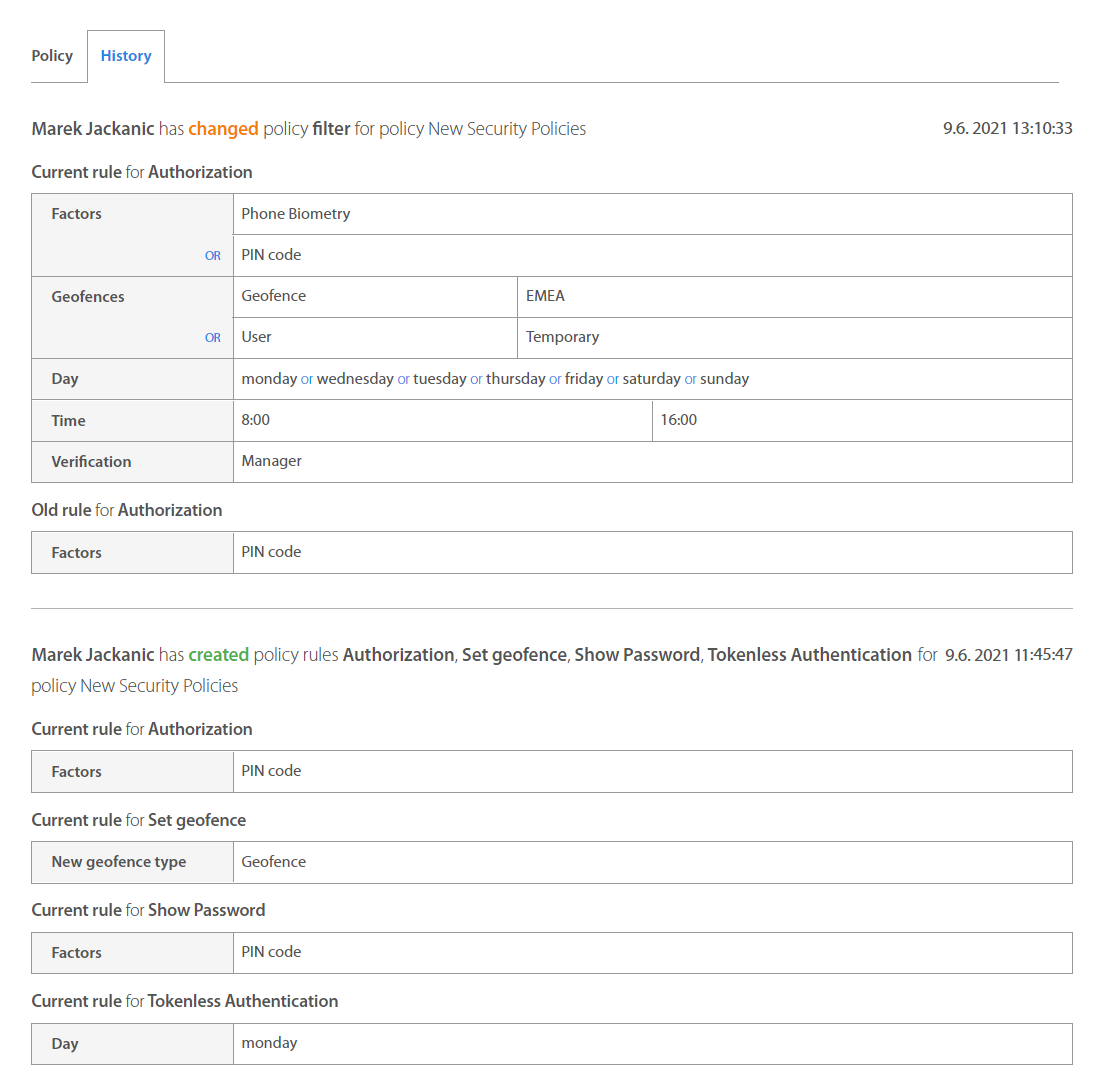The image size is (1096, 1089).
Task: Click the orange 'changed' status word
Action: point(223,129)
